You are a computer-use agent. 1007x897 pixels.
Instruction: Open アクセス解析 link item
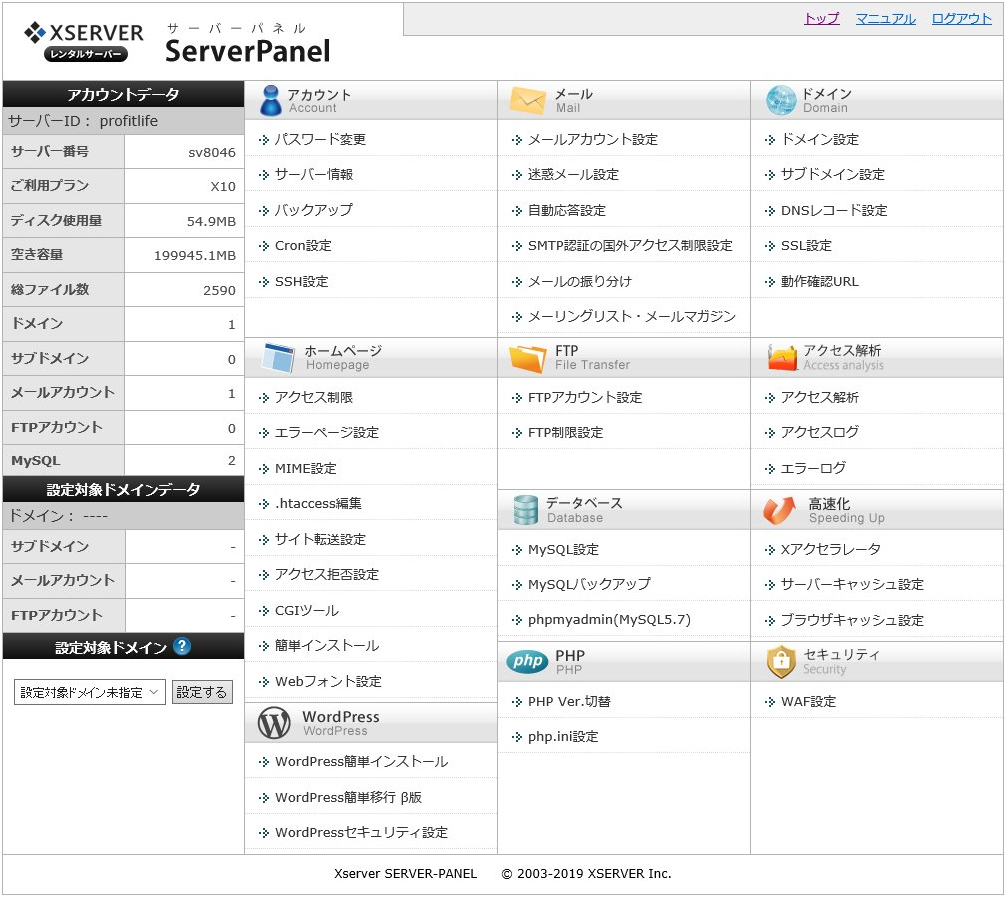819,397
